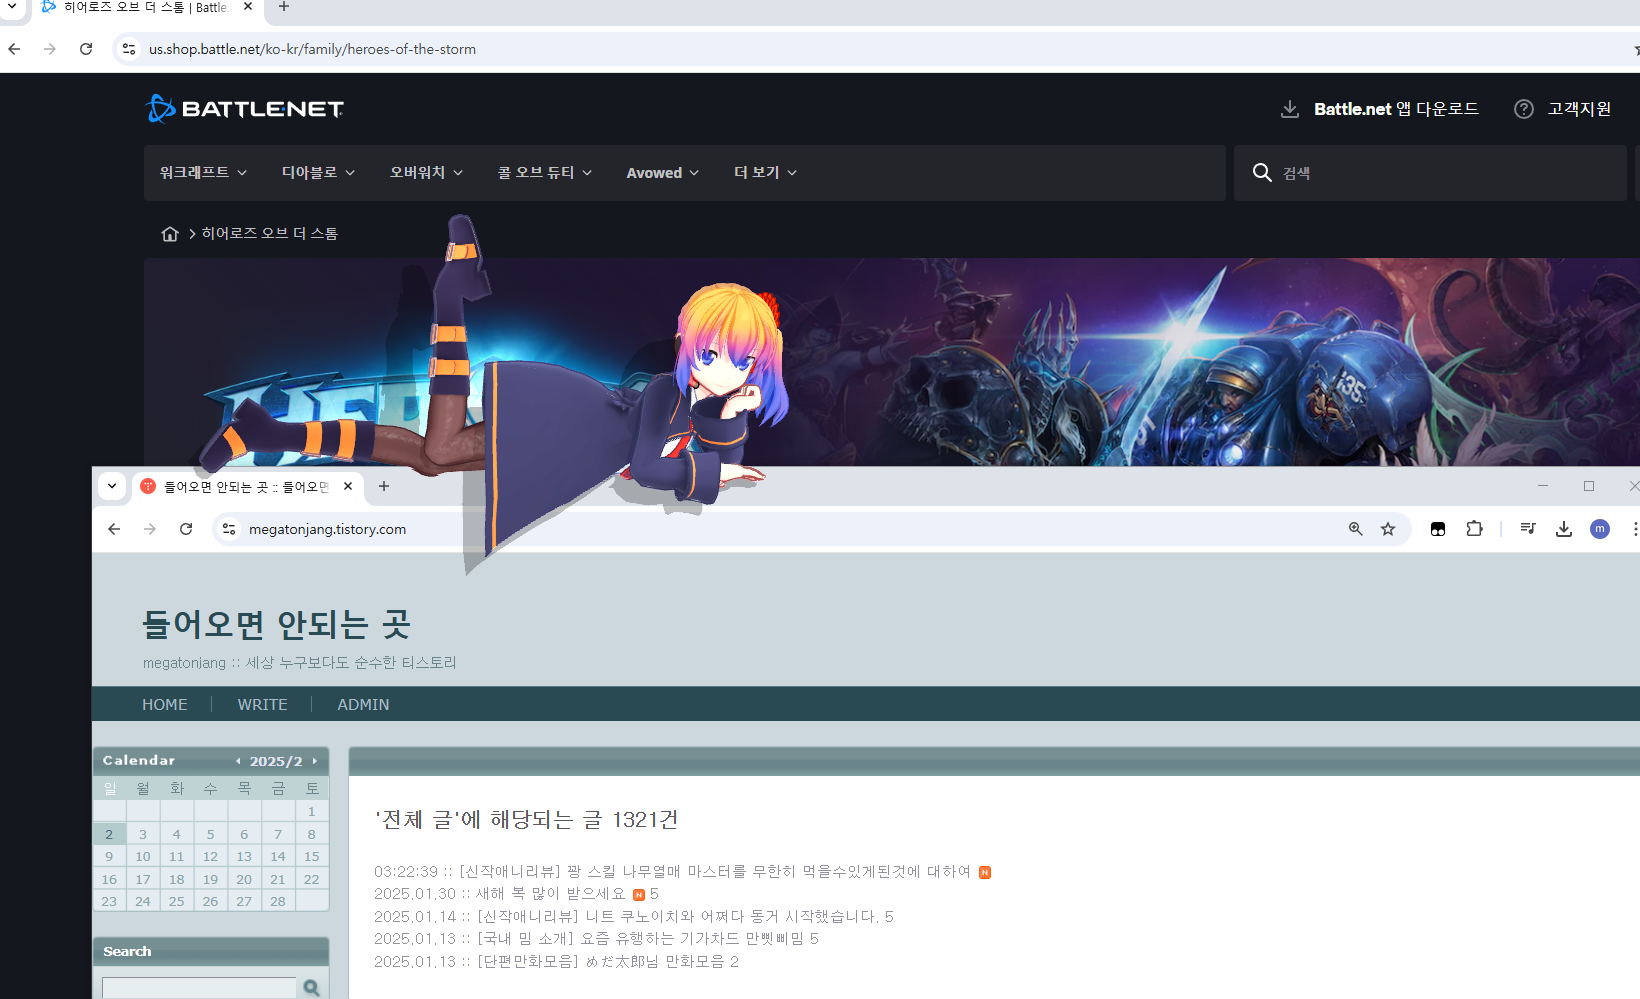Go forward in the tistory browser window
Screen dimensions: 1640x999
coord(150,529)
